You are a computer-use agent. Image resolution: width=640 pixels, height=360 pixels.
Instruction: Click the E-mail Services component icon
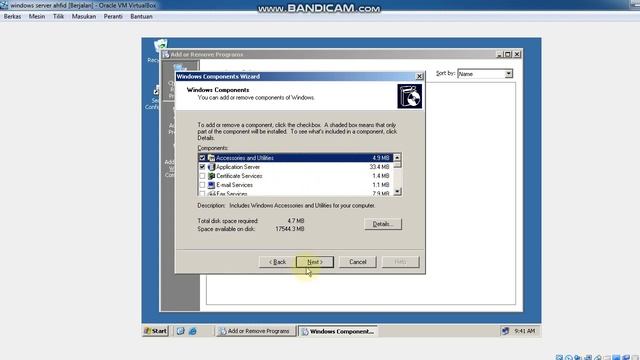[x=211, y=185]
